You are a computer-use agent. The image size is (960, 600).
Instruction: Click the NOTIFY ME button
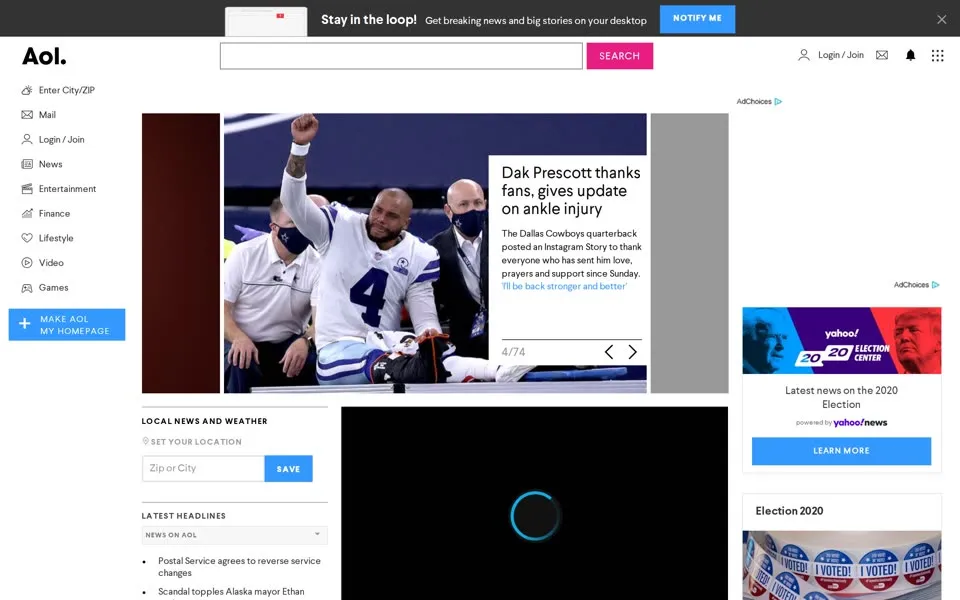(697, 18)
